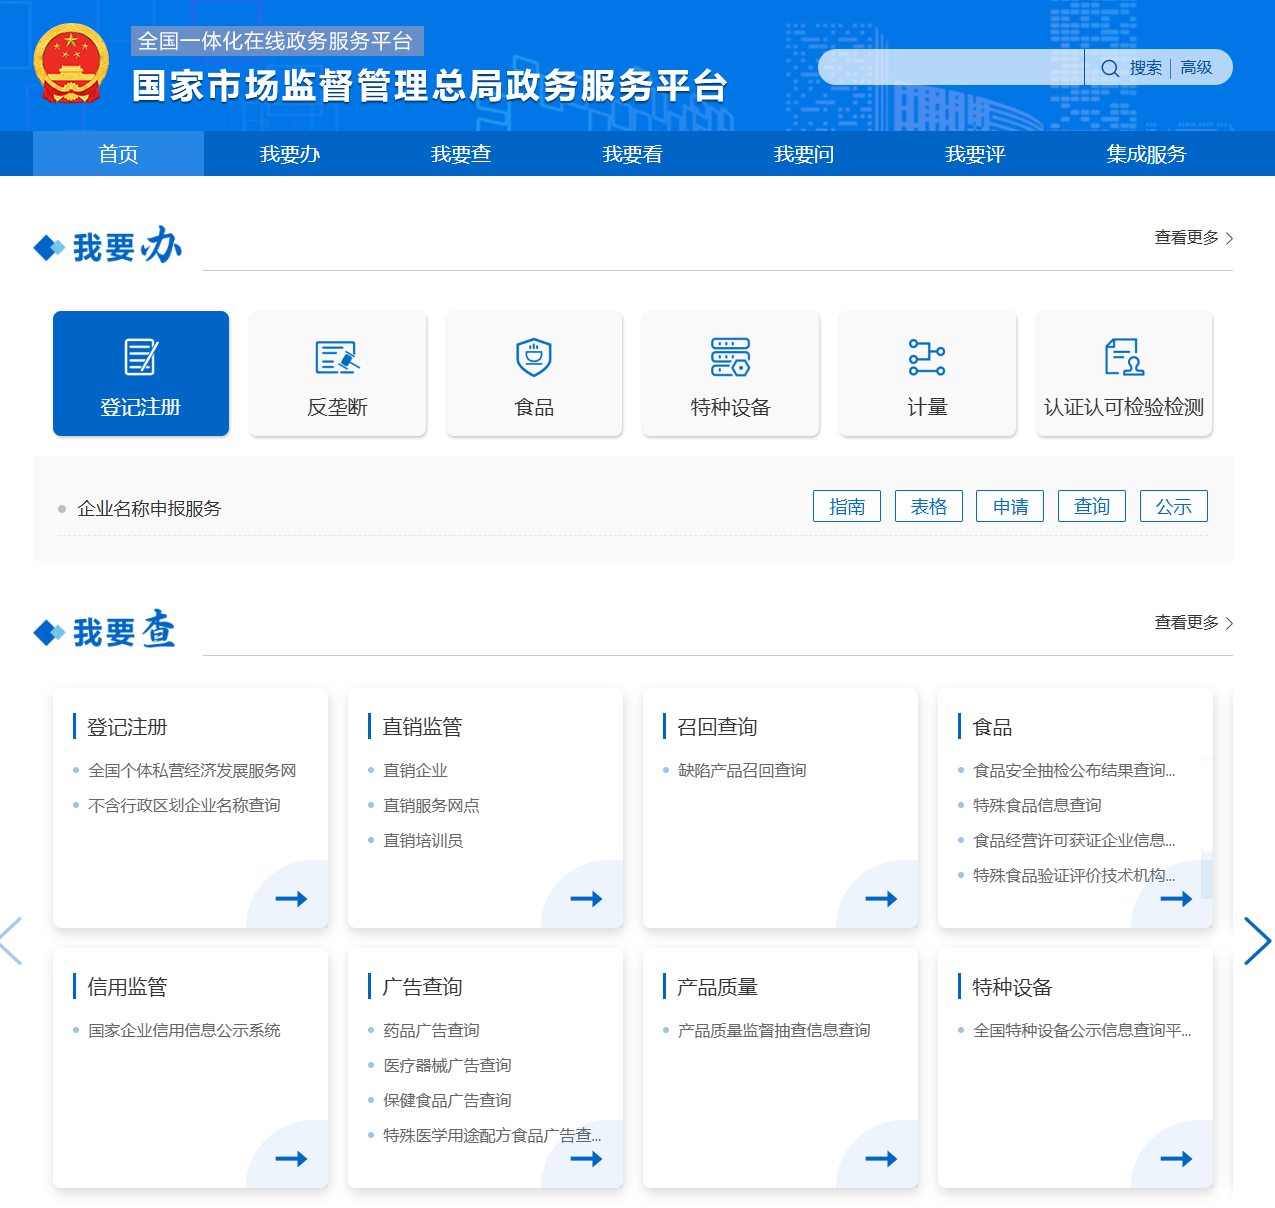Screen dimensions: 1275x1208
Task: Click inside the search input field
Action: [950, 67]
